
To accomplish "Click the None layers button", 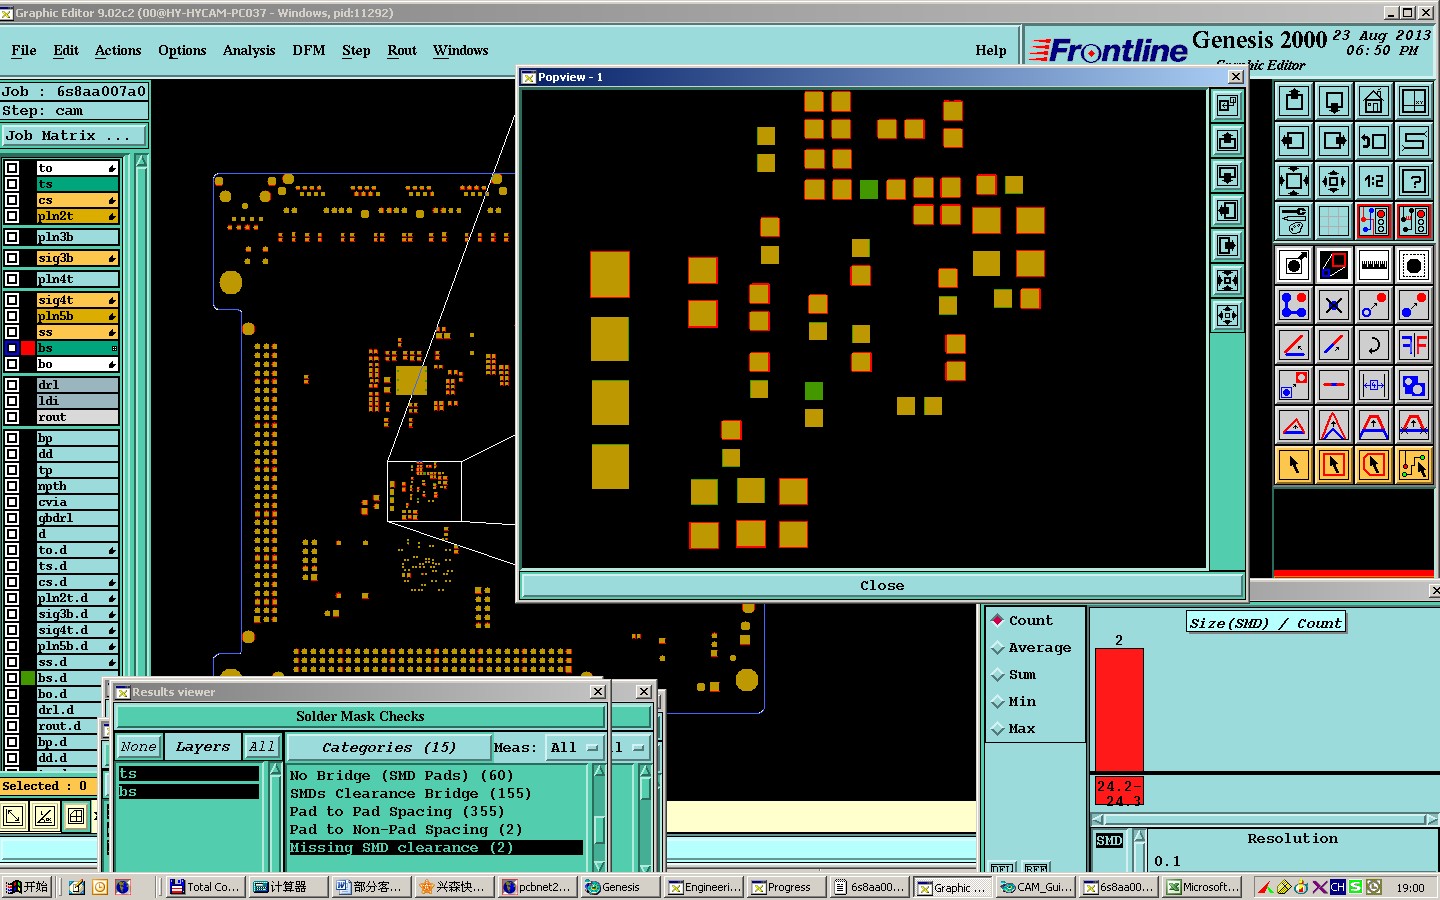I will [x=138, y=747].
